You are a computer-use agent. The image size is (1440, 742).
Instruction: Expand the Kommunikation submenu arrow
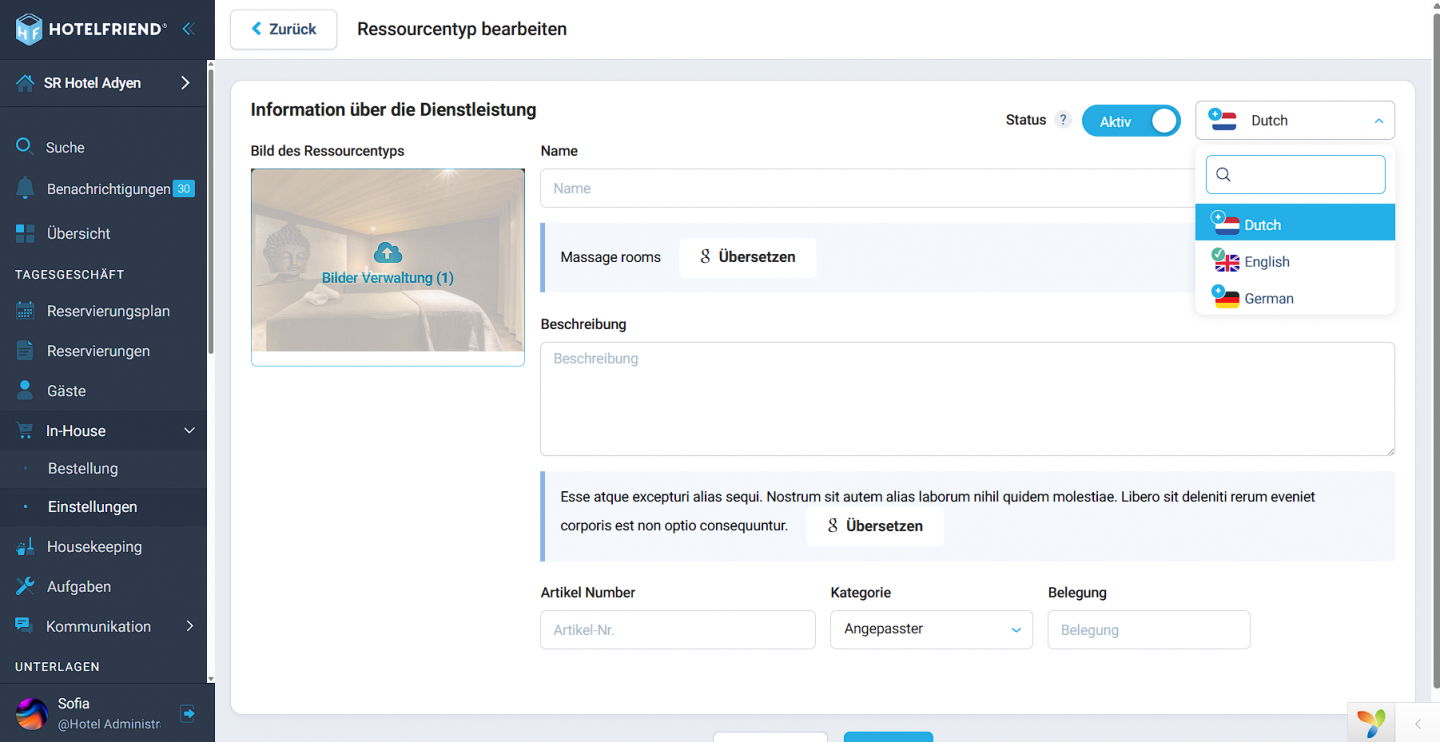[x=189, y=626]
